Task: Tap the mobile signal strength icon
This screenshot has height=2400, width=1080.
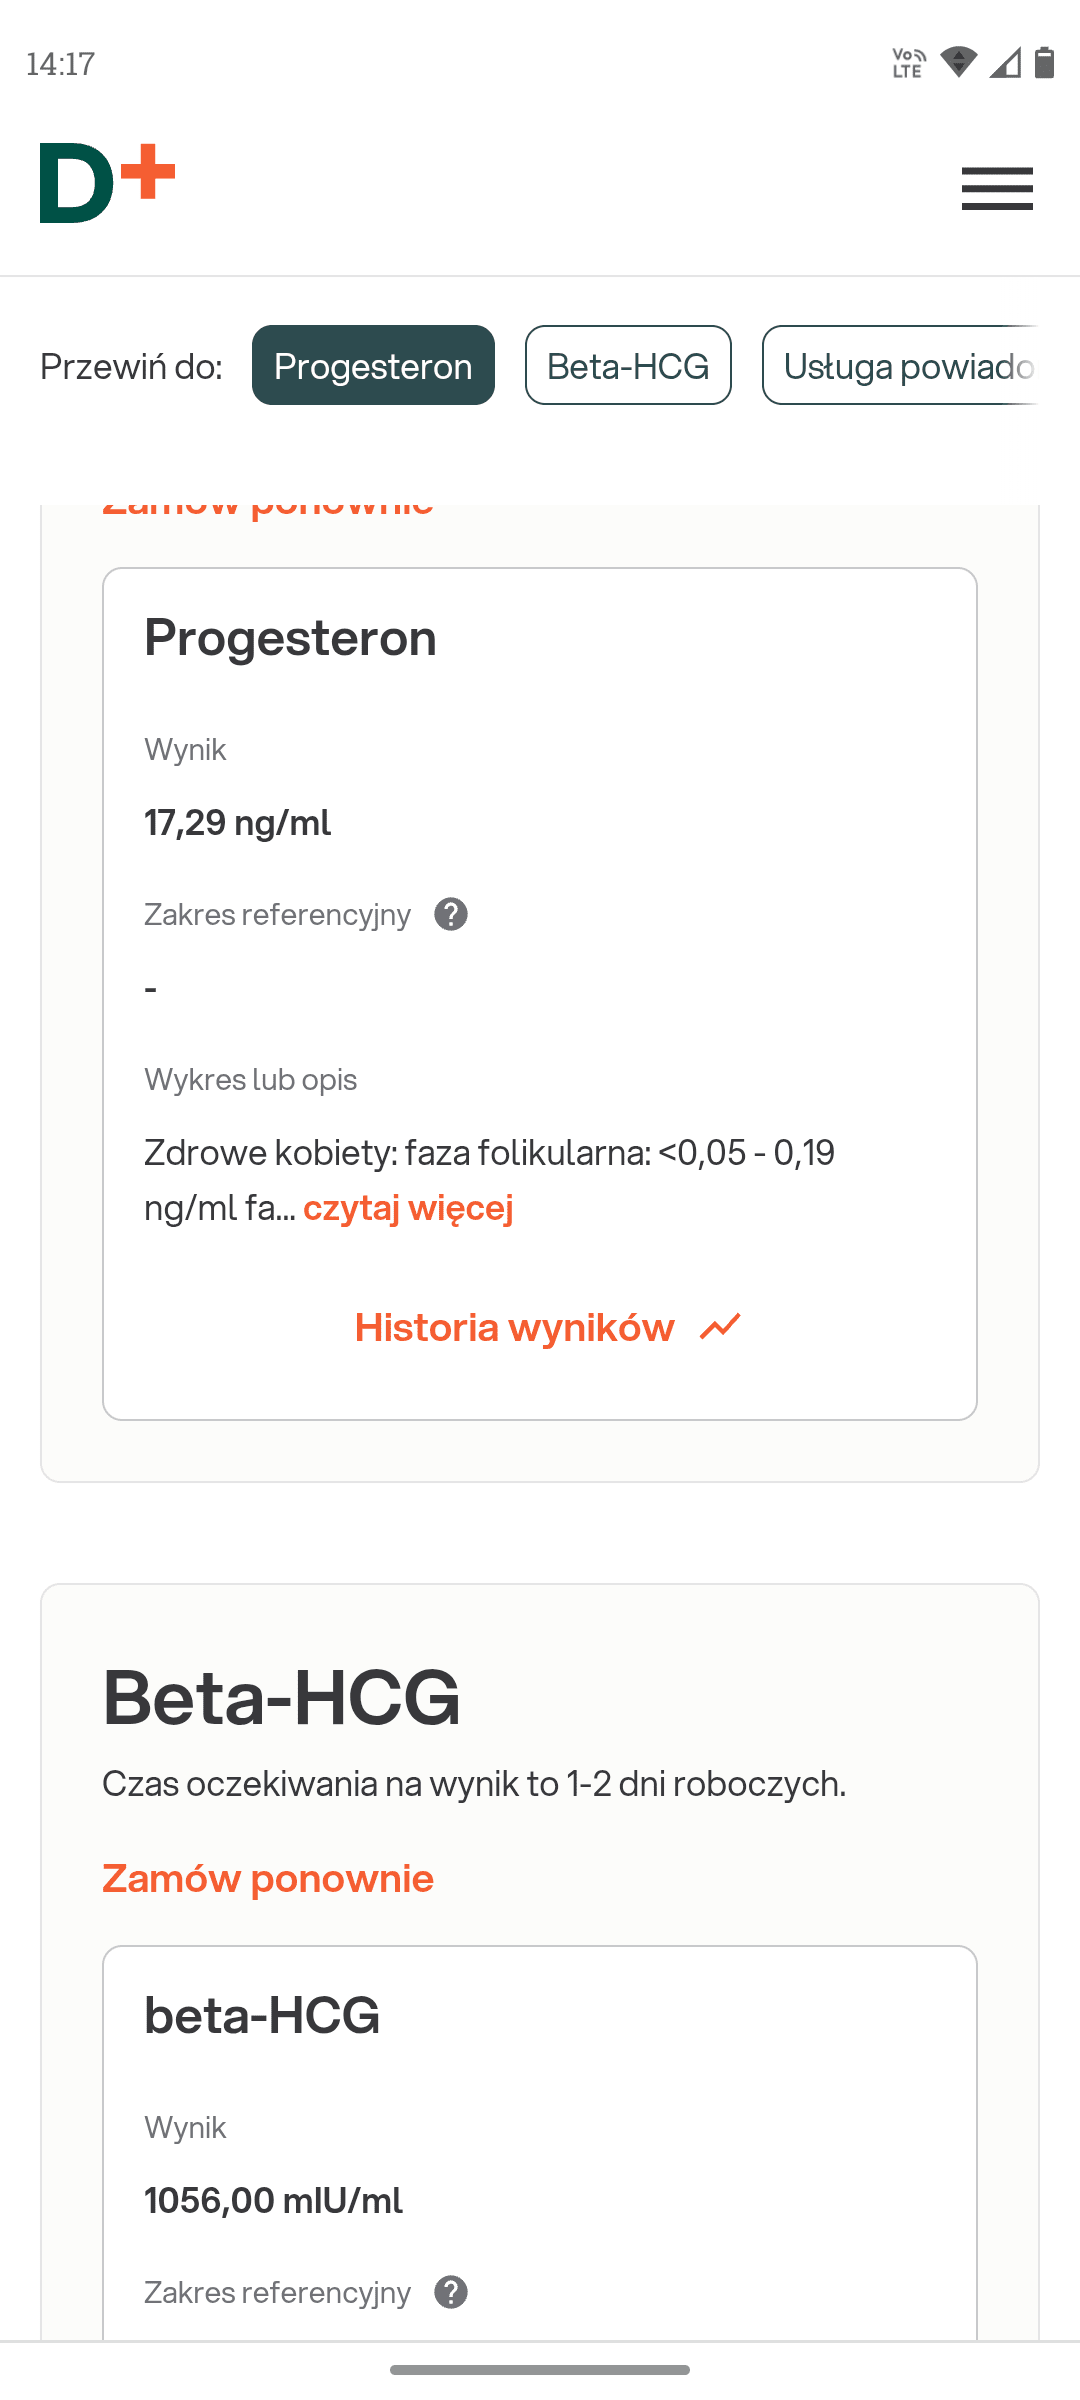Action: click(x=1005, y=63)
